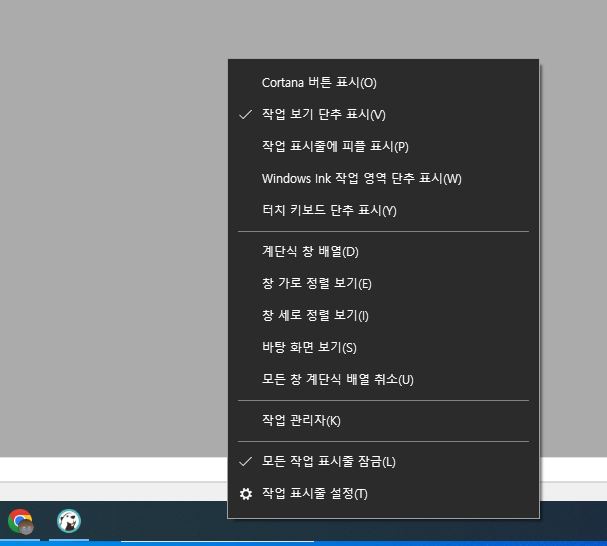Toggle 터치 키보드 단추 표시(Y)
The image size is (607, 546).
click(383, 210)
